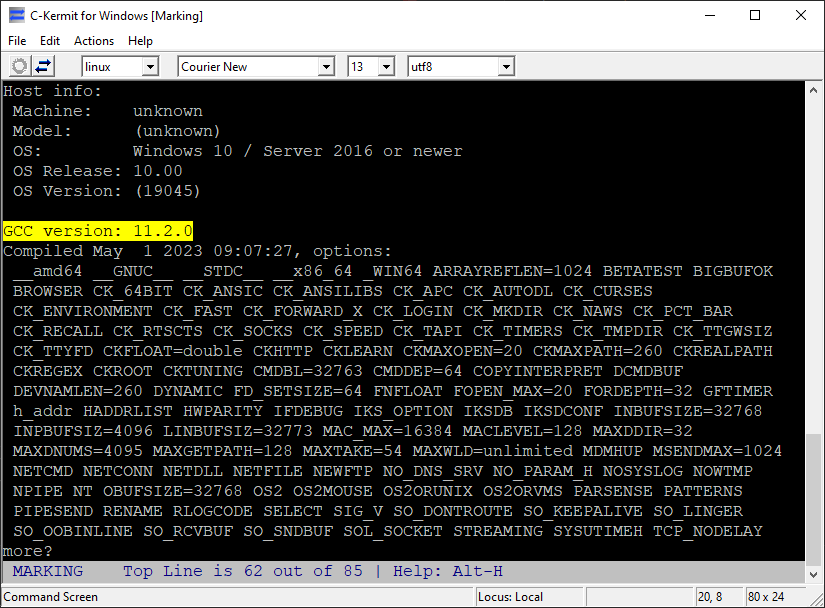
Task: Click the scrollbar down arrow
Action: [813, 574]
